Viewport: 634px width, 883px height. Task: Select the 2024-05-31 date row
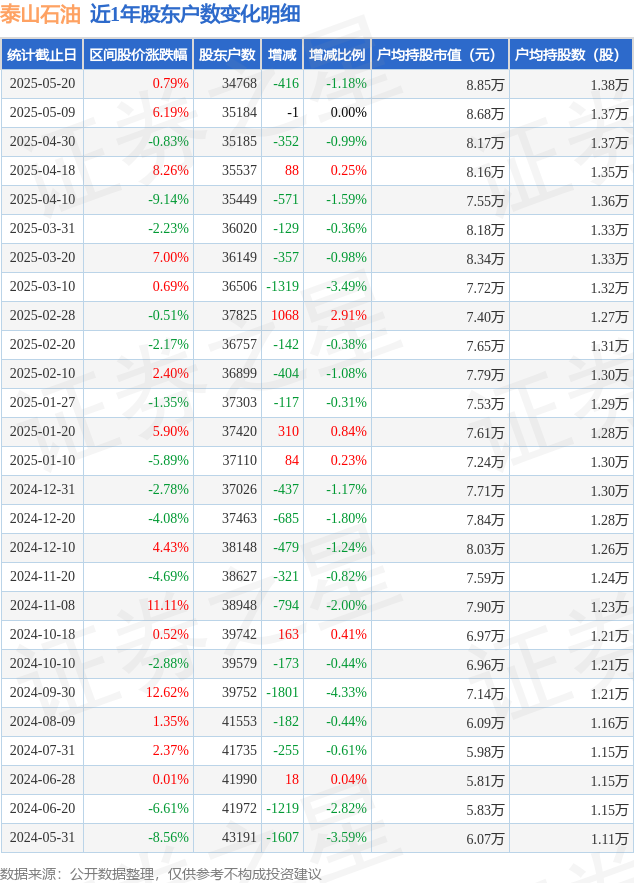pyautogui.click(x=42, y=838)
